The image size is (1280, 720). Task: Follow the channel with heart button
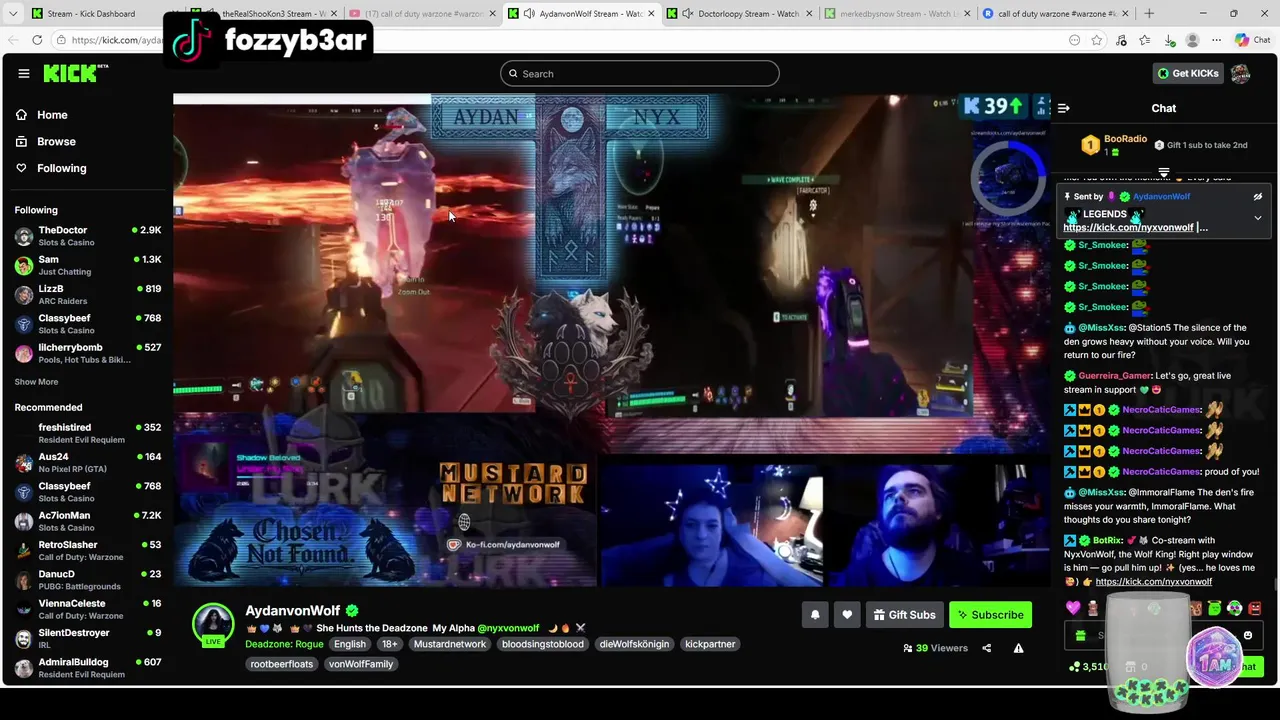point(847,615)
